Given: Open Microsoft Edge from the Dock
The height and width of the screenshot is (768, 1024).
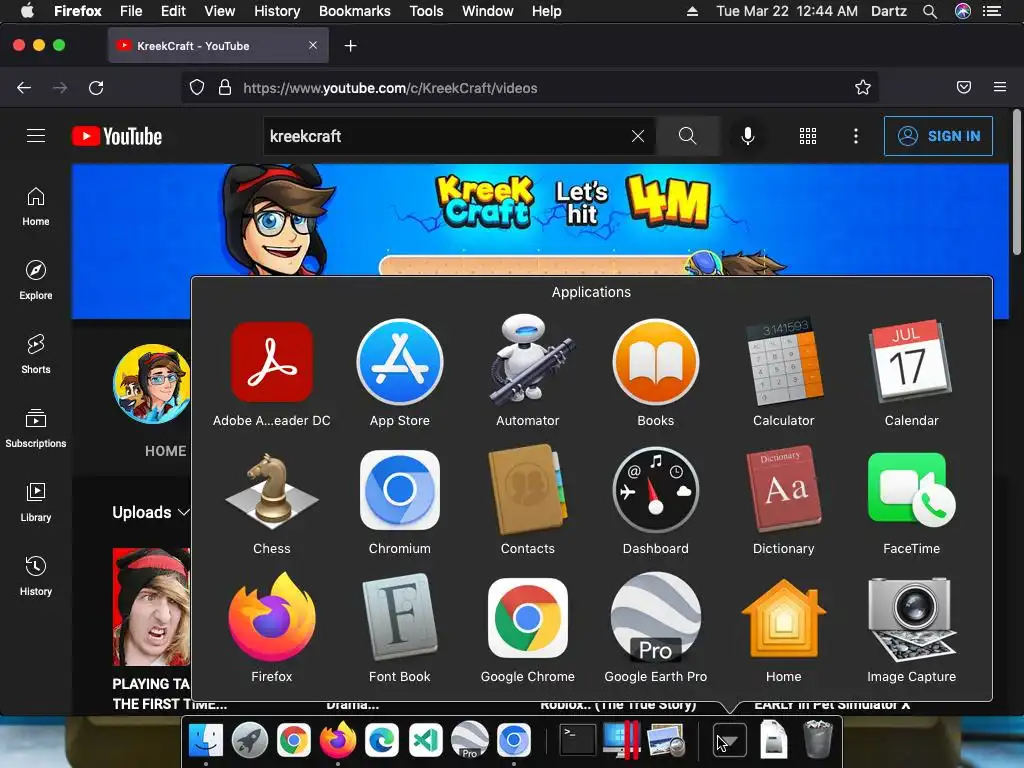Looking at the screenshot, I should (382, 741).
